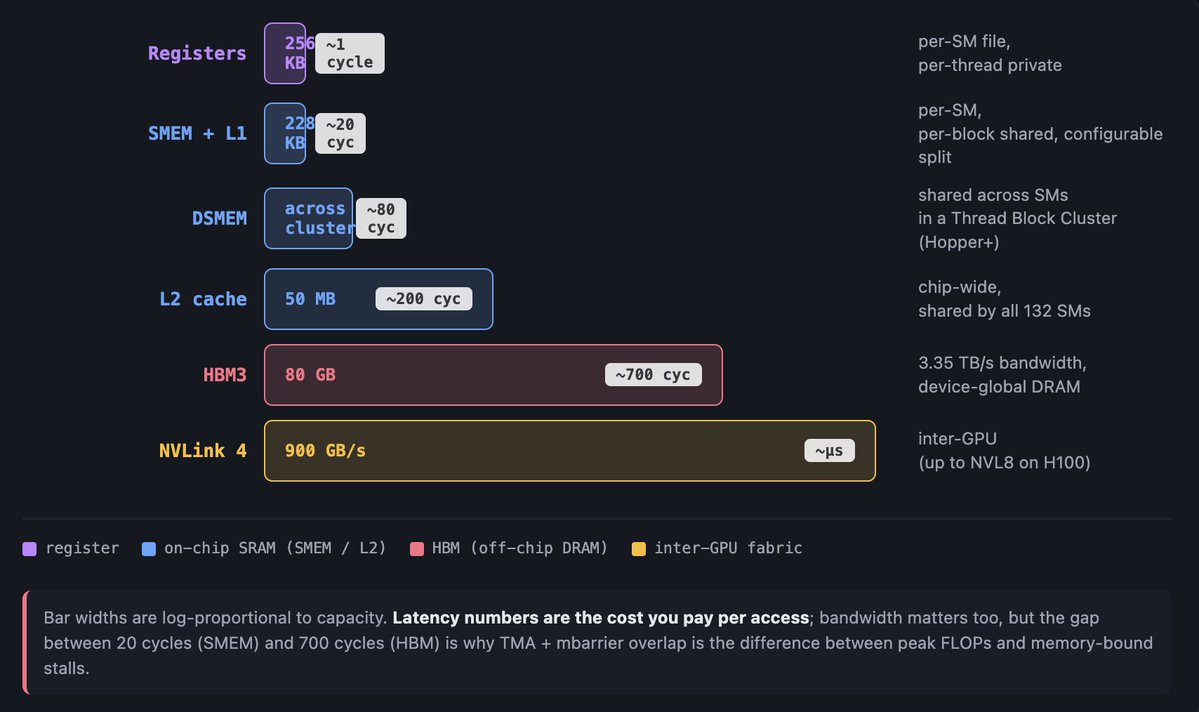Click the ~µs latency badge
The width and height of the screenshot is (1199, 712).
pos(829,451)
